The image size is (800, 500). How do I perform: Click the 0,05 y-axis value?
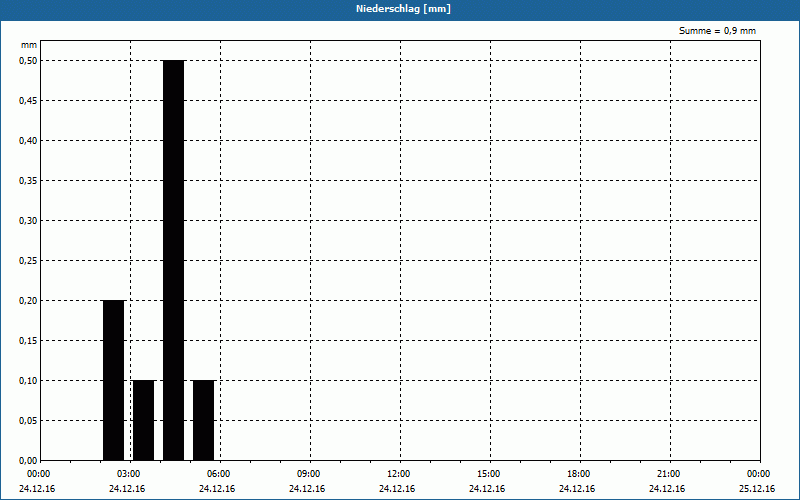click(x=28, y=420)
